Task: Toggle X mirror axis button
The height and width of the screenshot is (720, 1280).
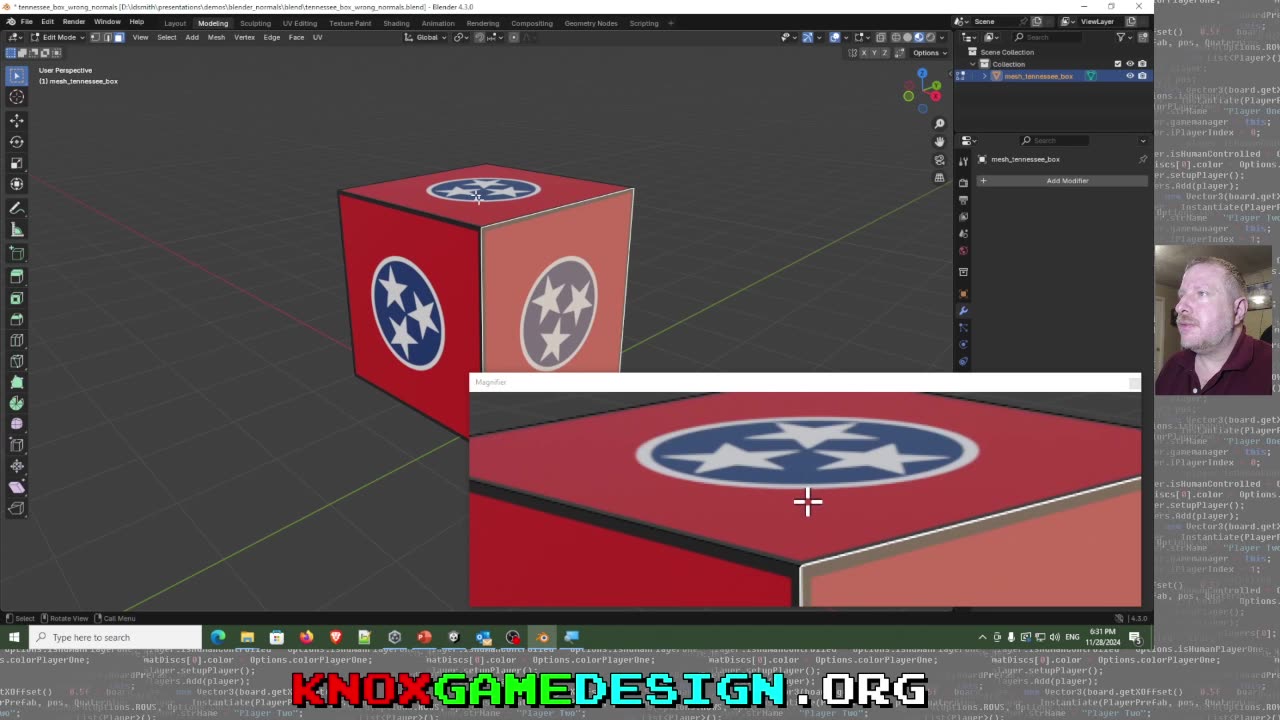Action: pyautogui.click(x=864, y=52)
